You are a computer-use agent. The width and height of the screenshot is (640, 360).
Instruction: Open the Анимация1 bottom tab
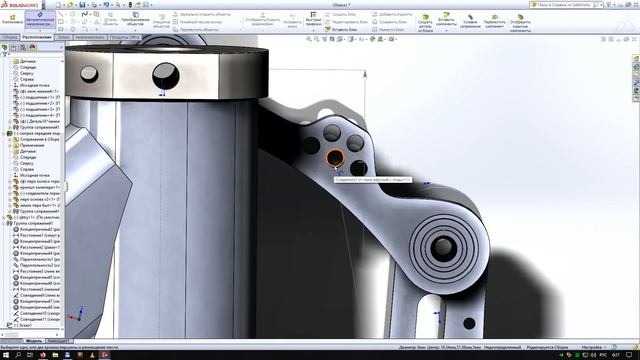point(59,341)
